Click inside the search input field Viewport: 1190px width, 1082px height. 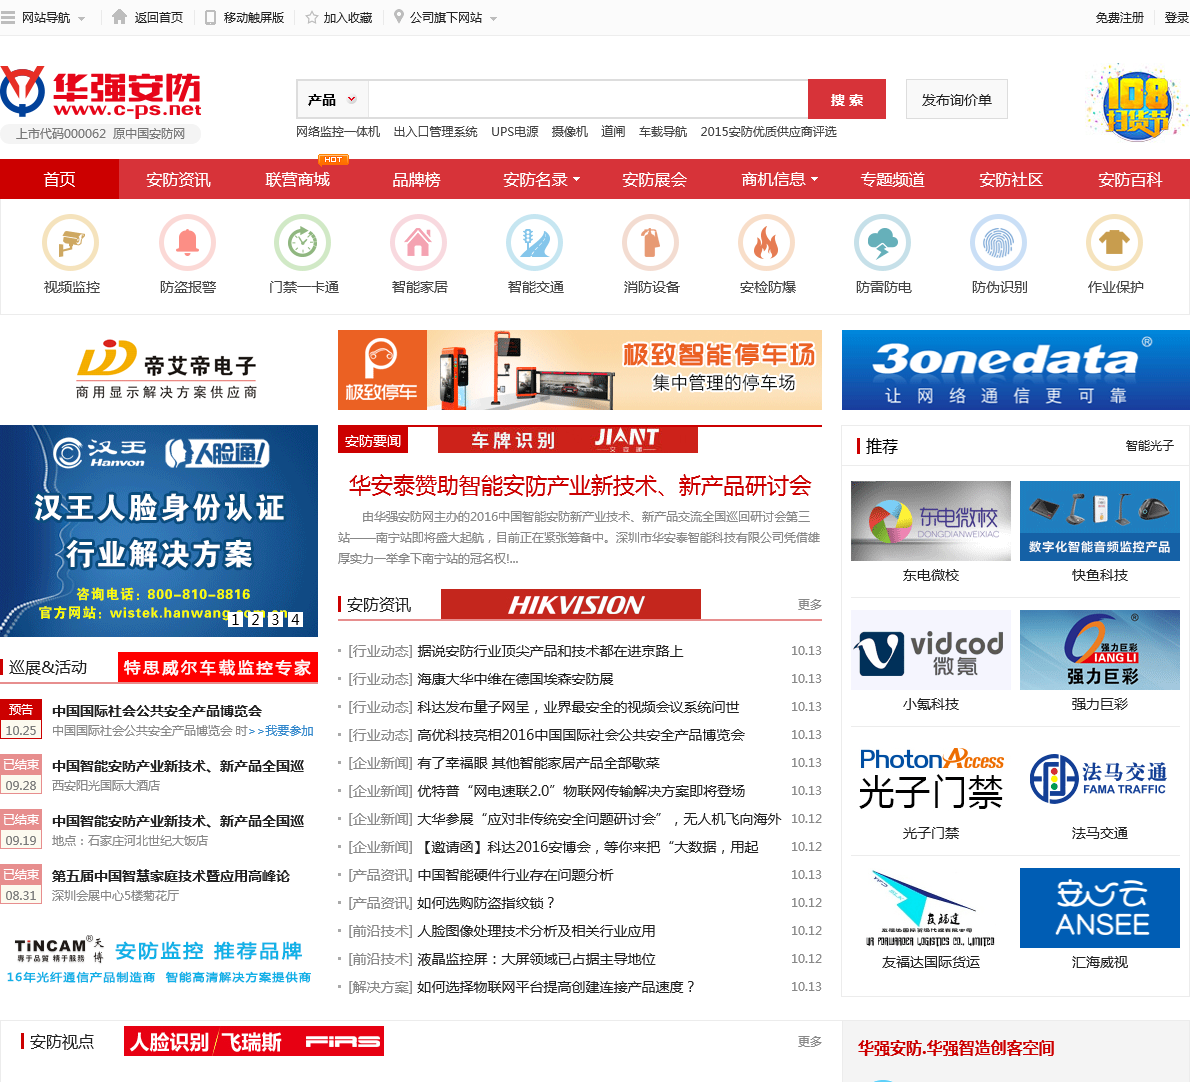click(x=588, y=99)
